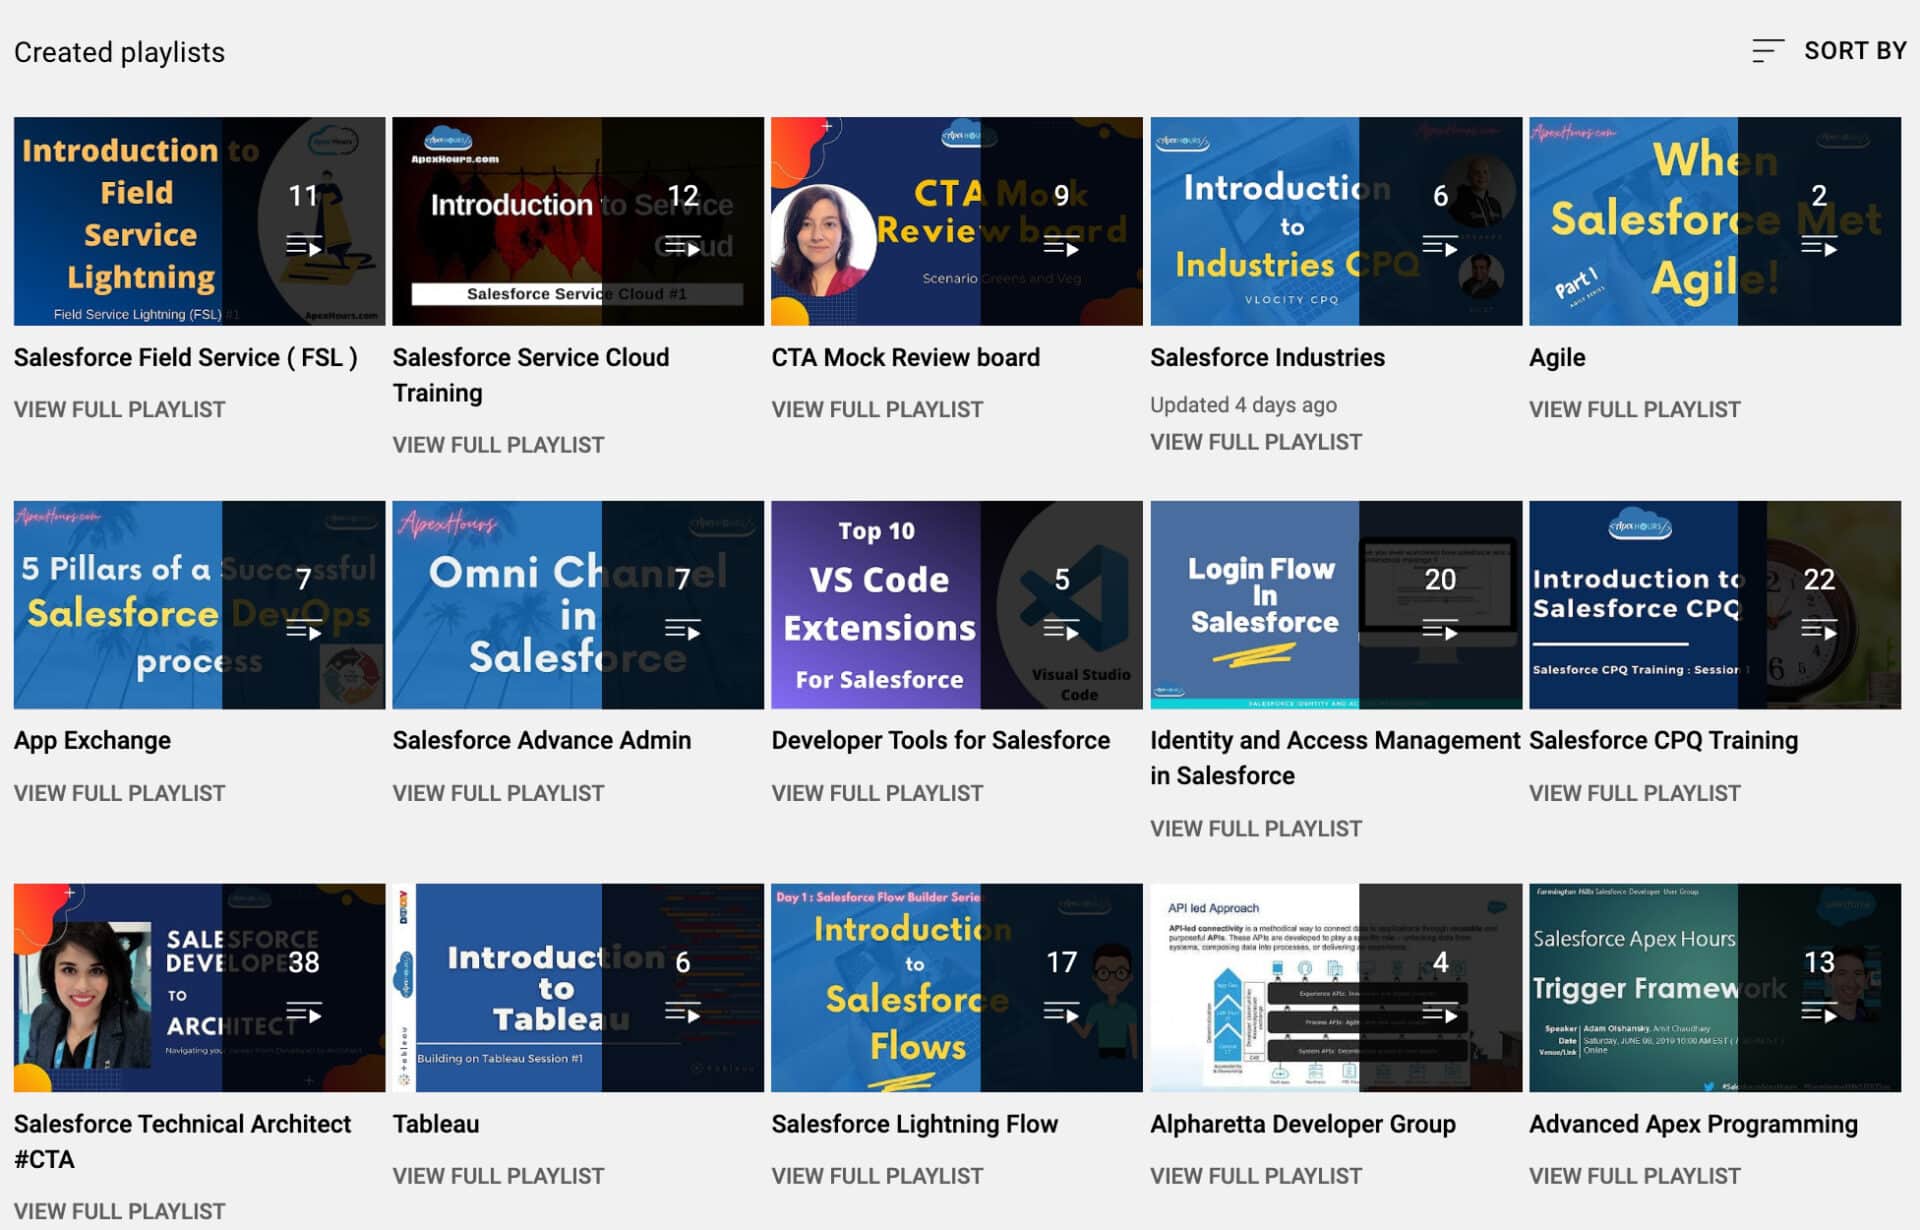This screenshot has height=1230, width=1920.
Task: Play all videos in Advanced Apex Programming playlist
Action: [x=1821, y=1014]
